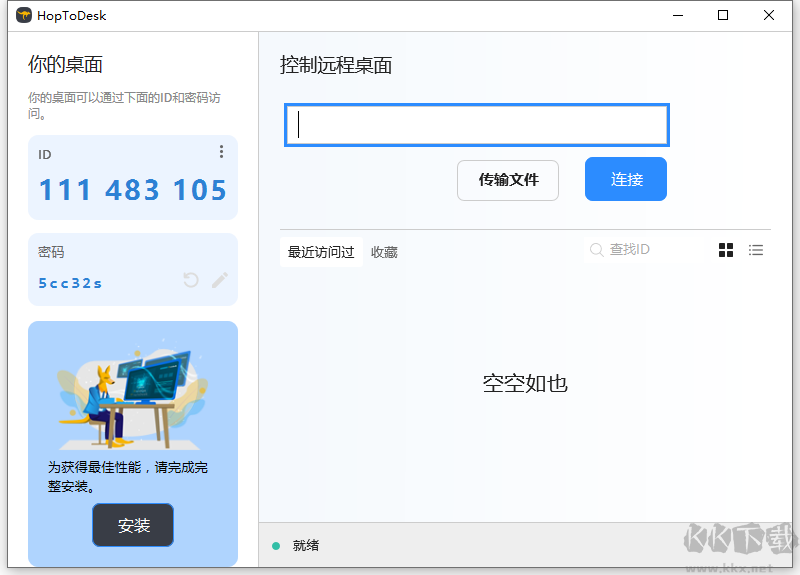The width and height of the screenshot is (800, 575).
Task: Close the HopToDesk window
Action: pyautogui.click(x=768, y=15)
